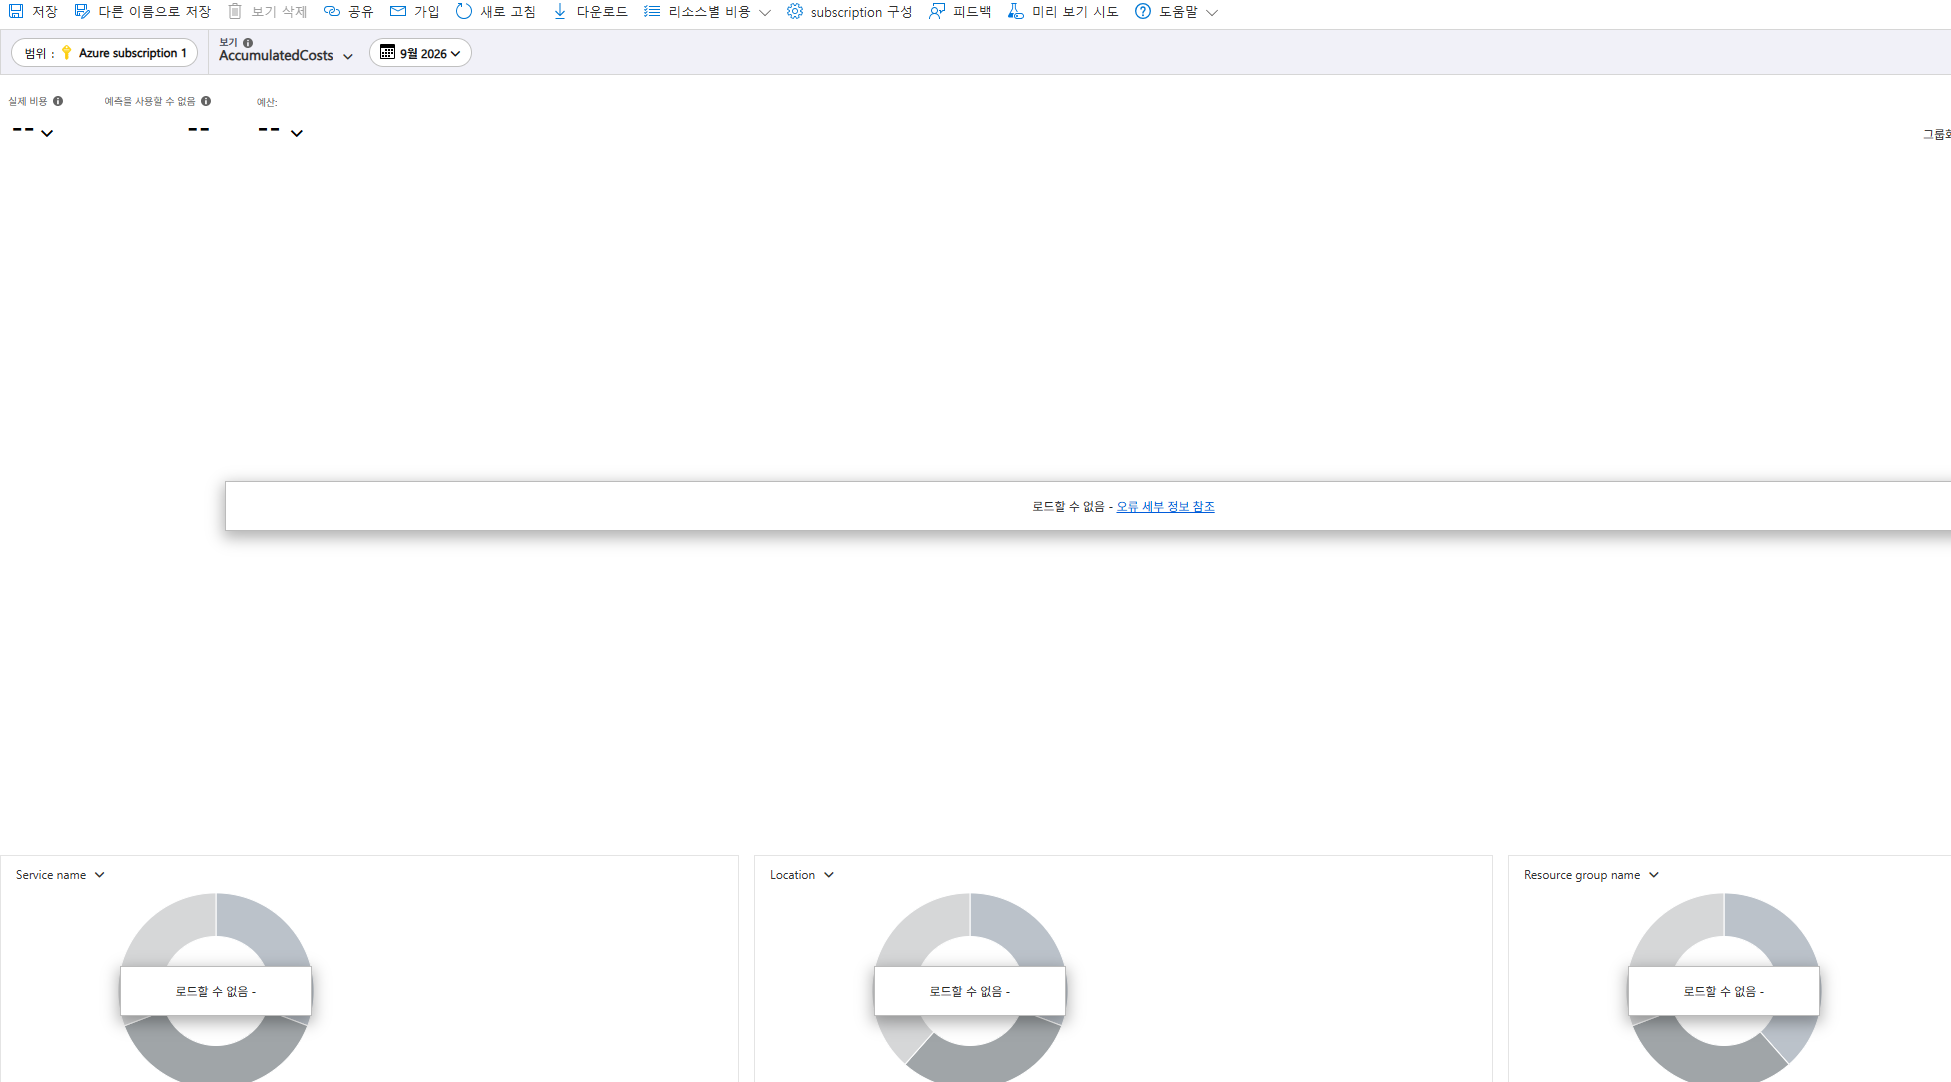Click the 다른 이름으로 저장 label
This screenshot has width=1951, height=1082.
pos(155,12)
